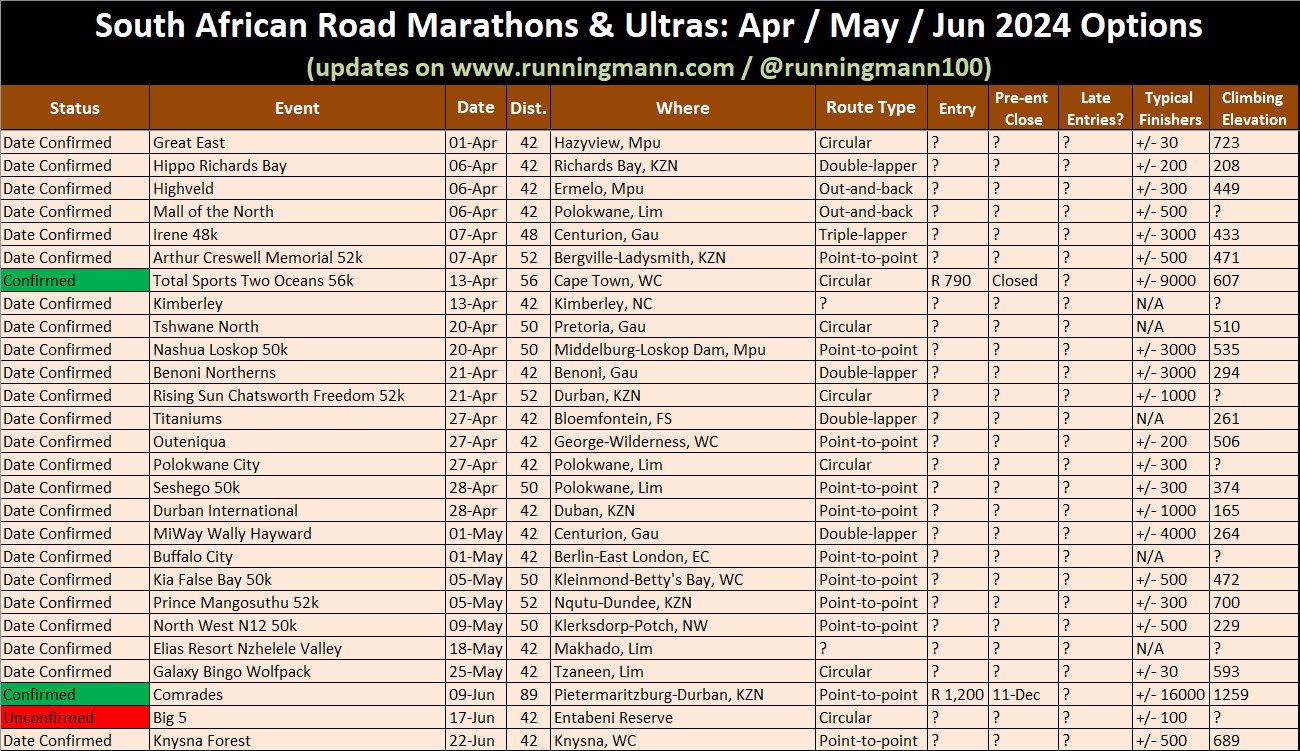Click the Event column header
This screenshot has width=1300, height=751.
(x=297, y=108)
